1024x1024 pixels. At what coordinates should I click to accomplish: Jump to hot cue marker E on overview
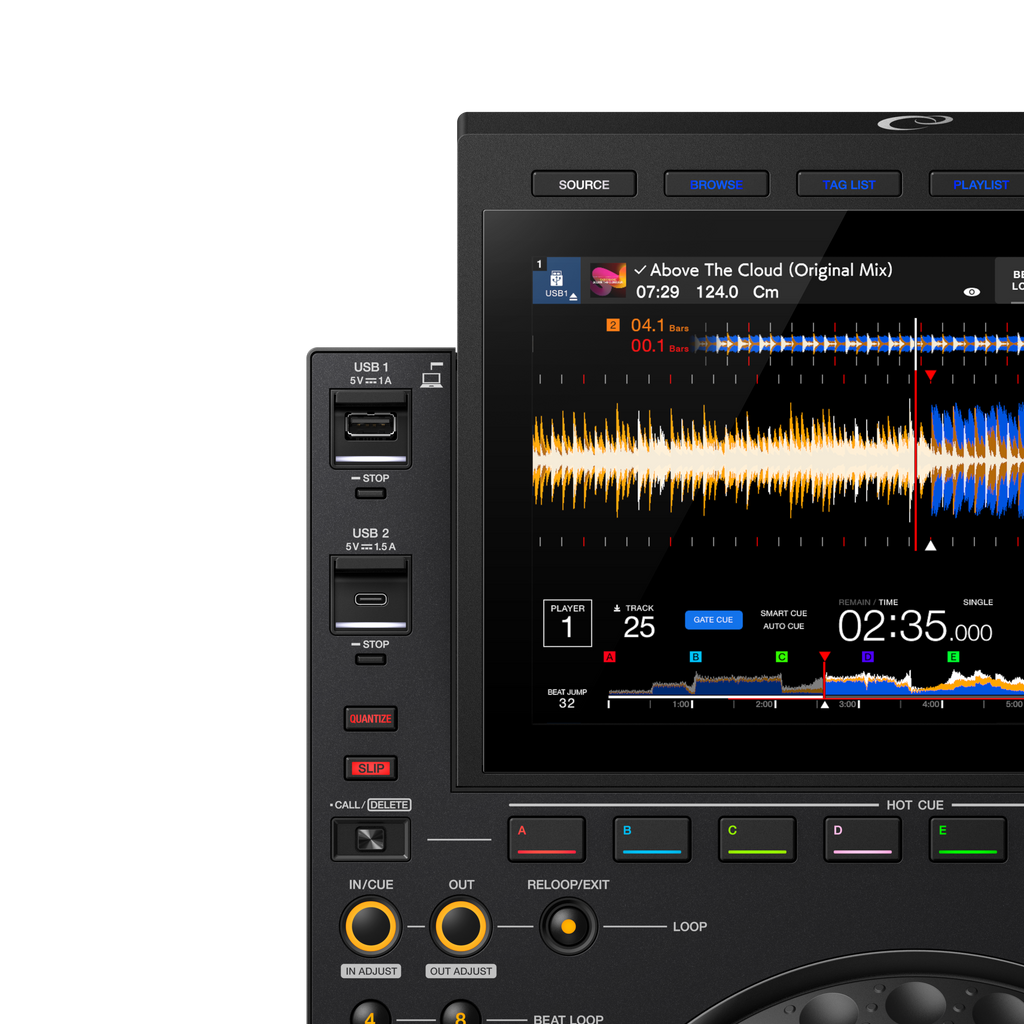click(x=953, y=657)
